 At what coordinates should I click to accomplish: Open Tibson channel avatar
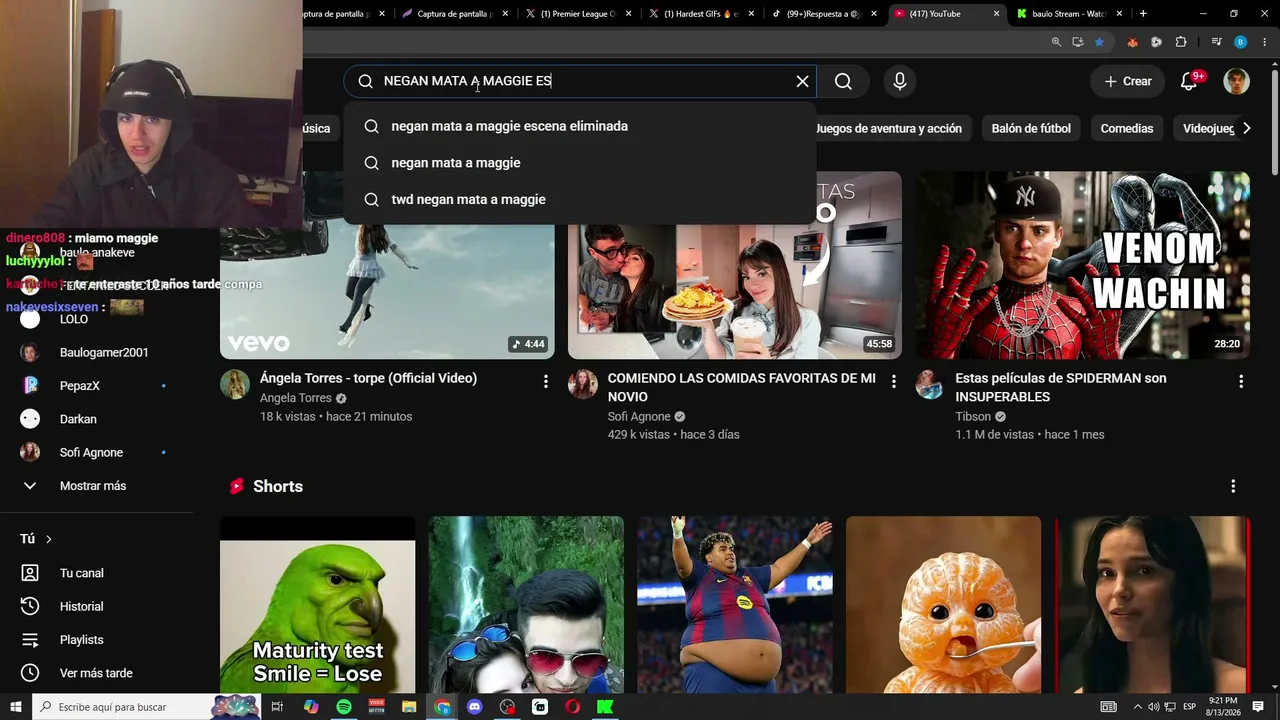coord(930,384)
